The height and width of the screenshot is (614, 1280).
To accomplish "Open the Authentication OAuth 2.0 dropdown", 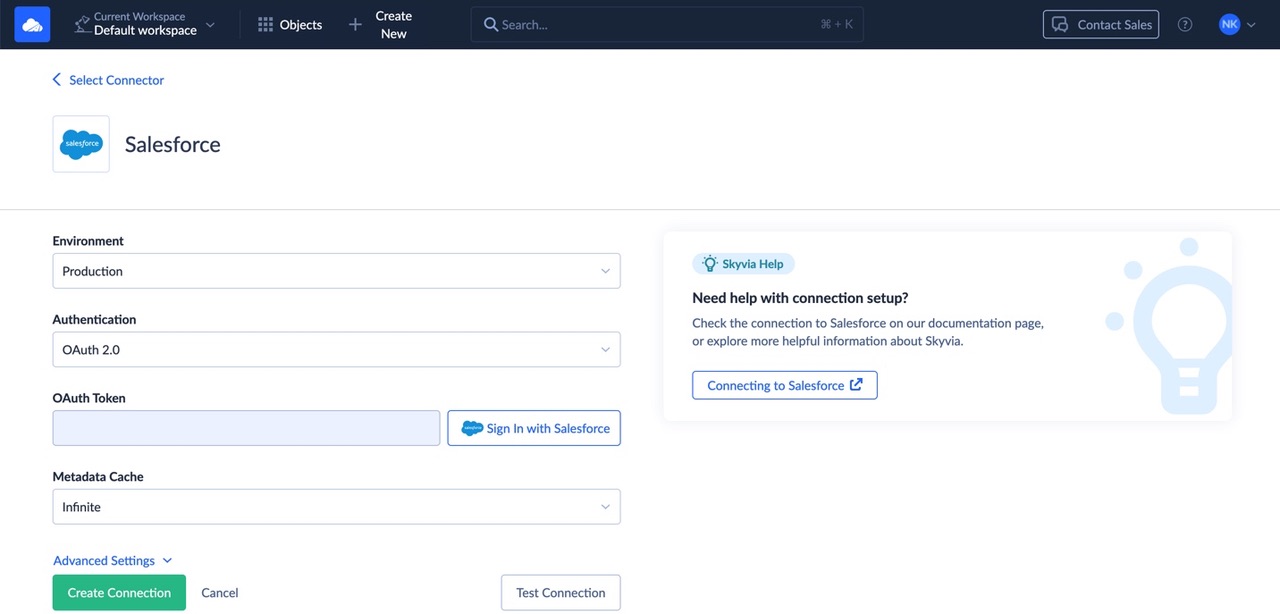I will (x=336, y=350).
